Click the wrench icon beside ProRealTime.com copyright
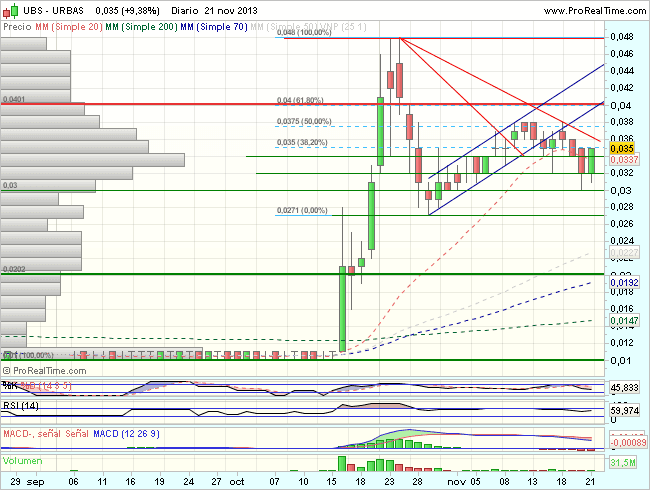The height and width of the screenshot is (490, 650). (6, 371)
